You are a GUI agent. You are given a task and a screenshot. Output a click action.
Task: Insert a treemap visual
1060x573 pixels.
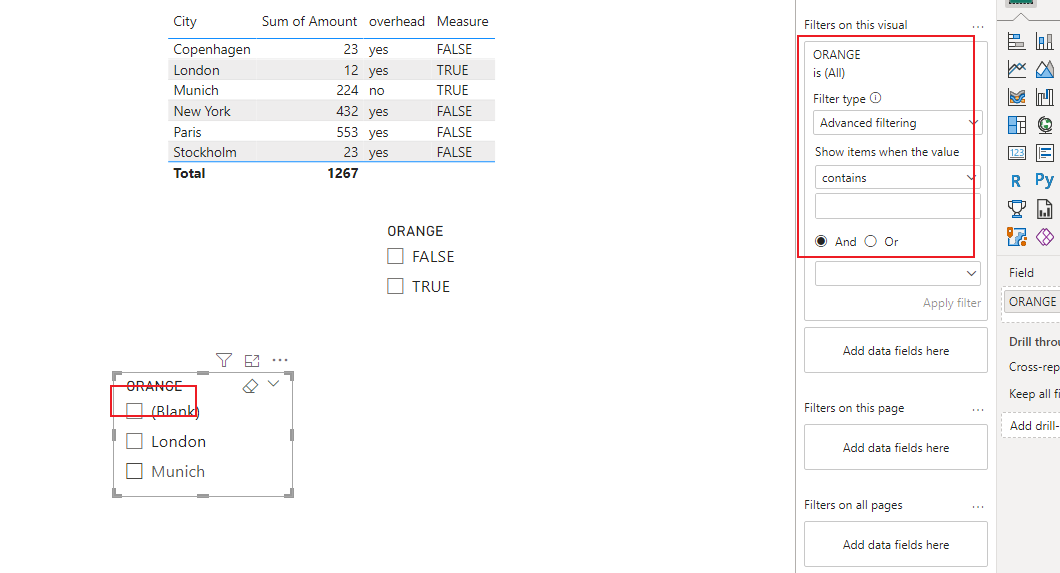point(1016,125)
